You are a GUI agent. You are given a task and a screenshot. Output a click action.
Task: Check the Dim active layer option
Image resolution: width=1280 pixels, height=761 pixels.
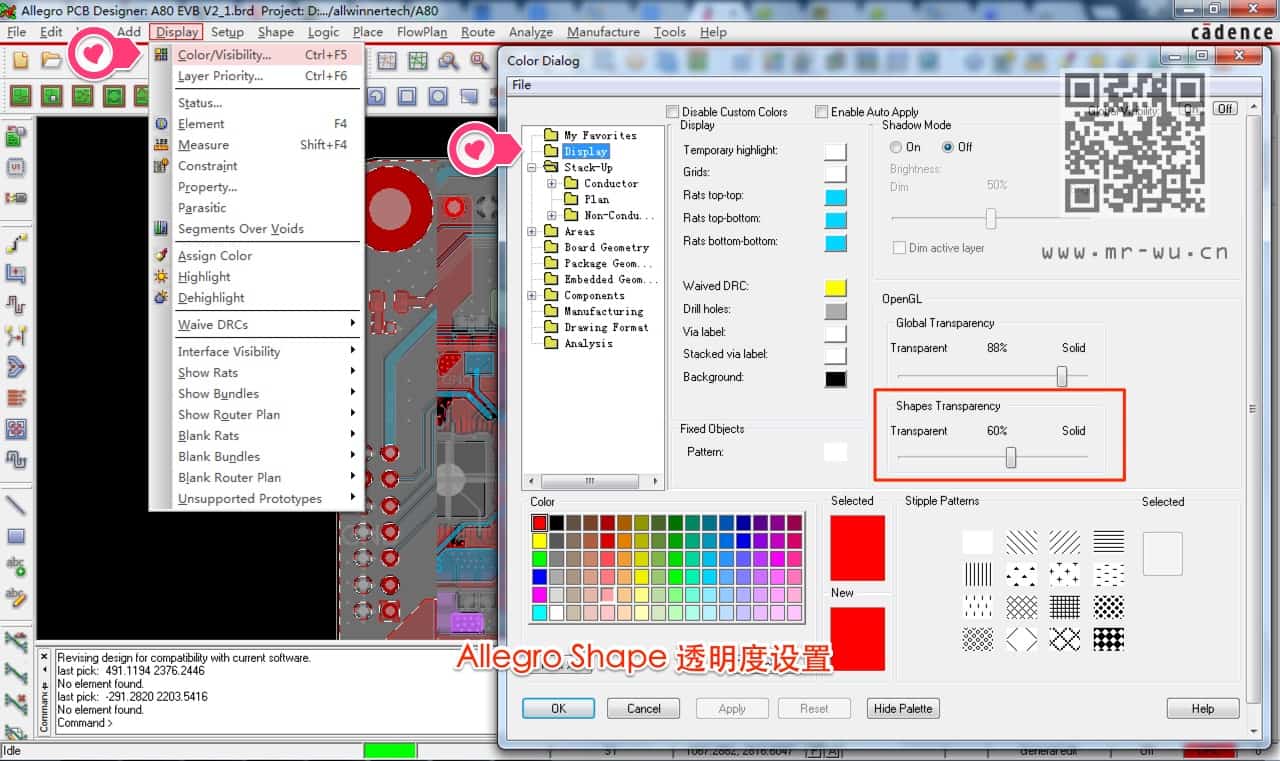pyautogui.click(x=899, y=247)
